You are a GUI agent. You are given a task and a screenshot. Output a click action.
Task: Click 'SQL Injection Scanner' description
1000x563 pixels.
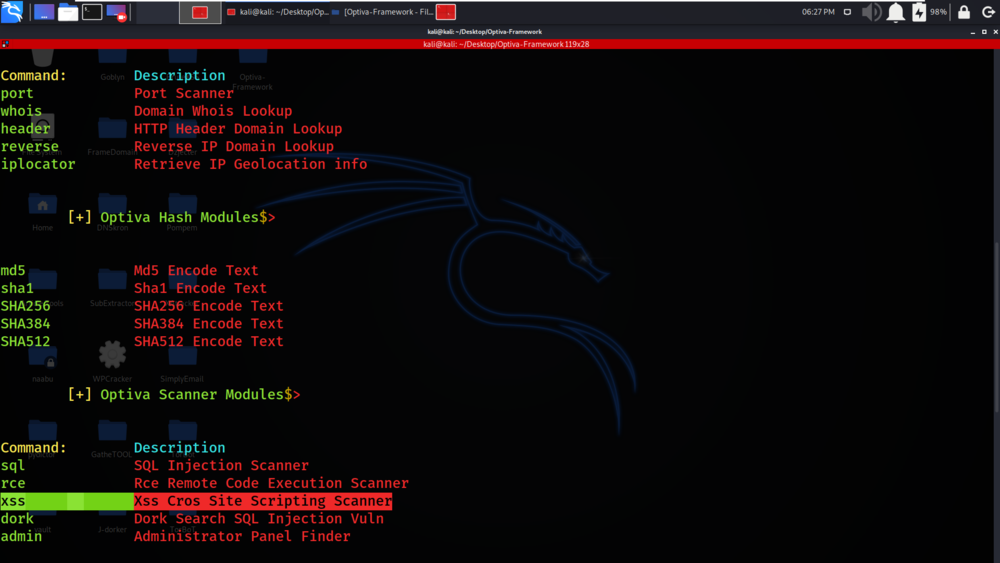tap(221, 465)
